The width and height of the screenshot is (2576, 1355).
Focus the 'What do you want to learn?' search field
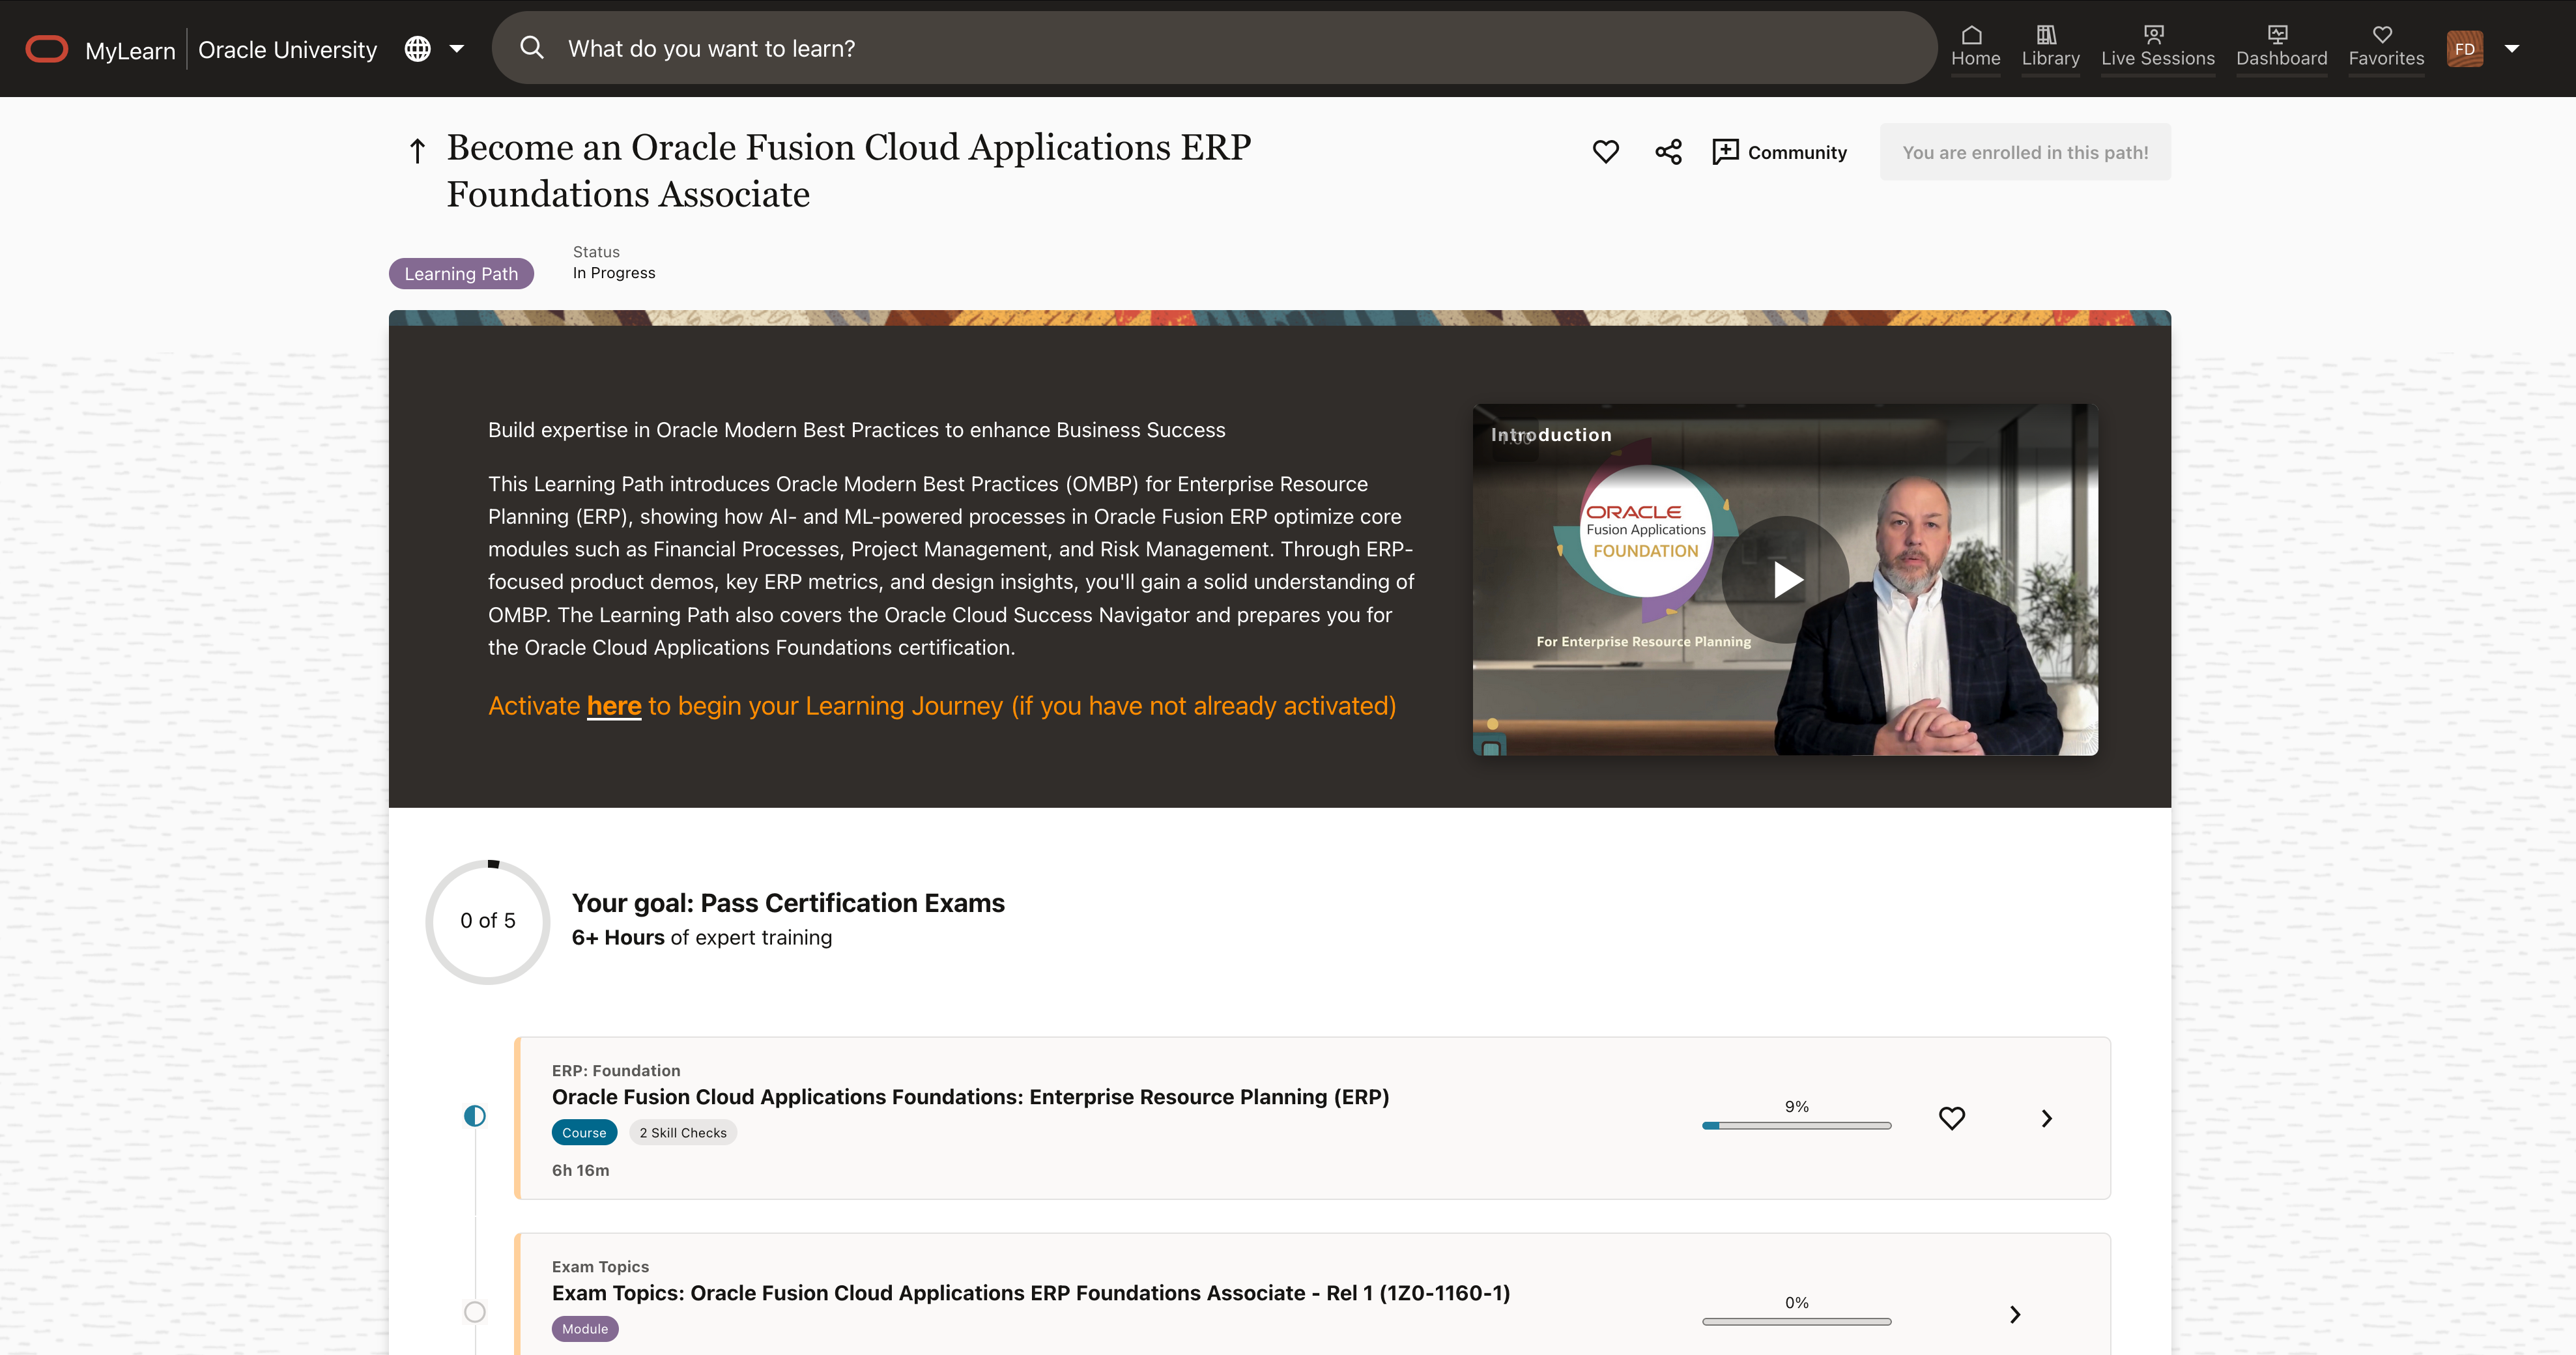(1214, 48)
